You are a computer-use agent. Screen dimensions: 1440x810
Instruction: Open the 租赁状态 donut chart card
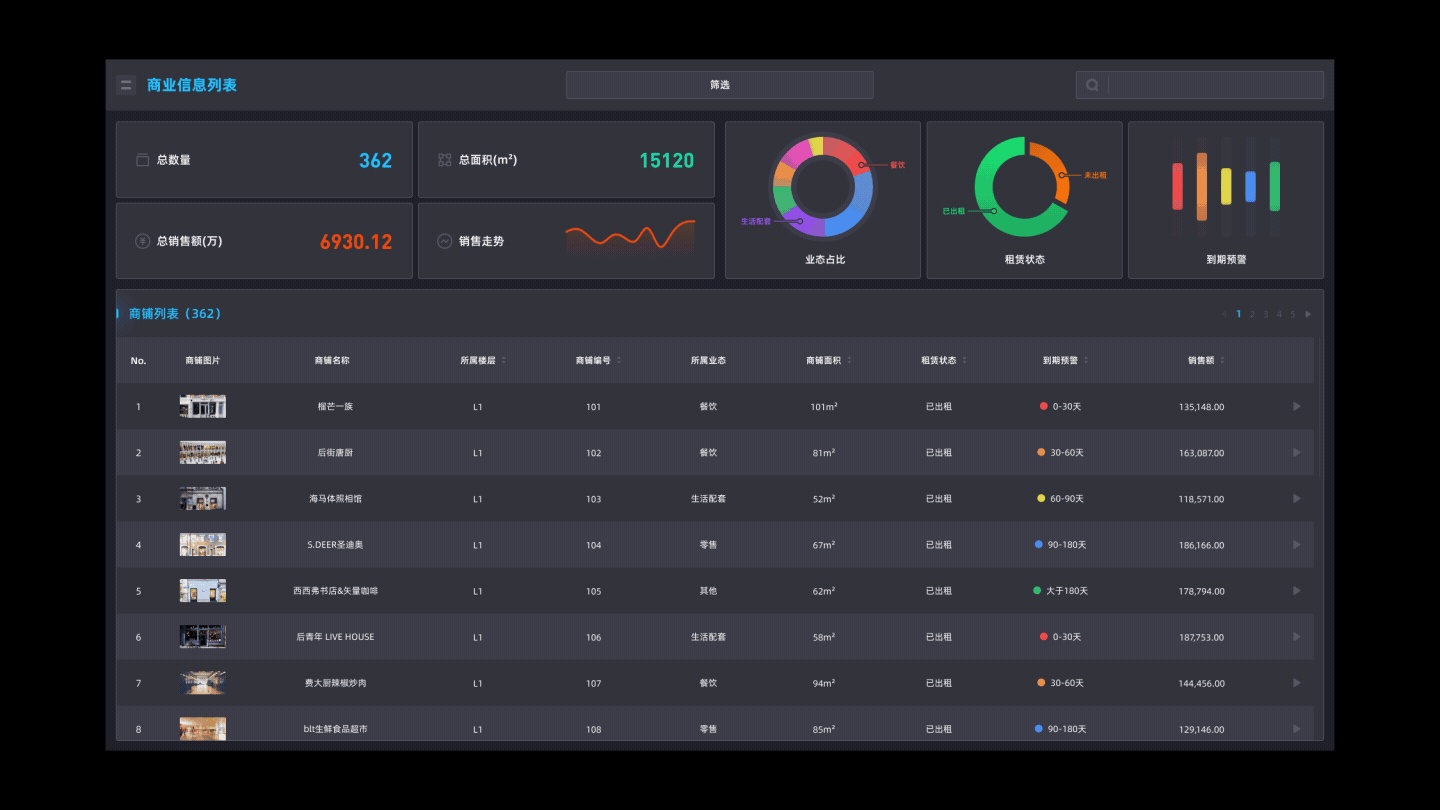coord(1025,200)
